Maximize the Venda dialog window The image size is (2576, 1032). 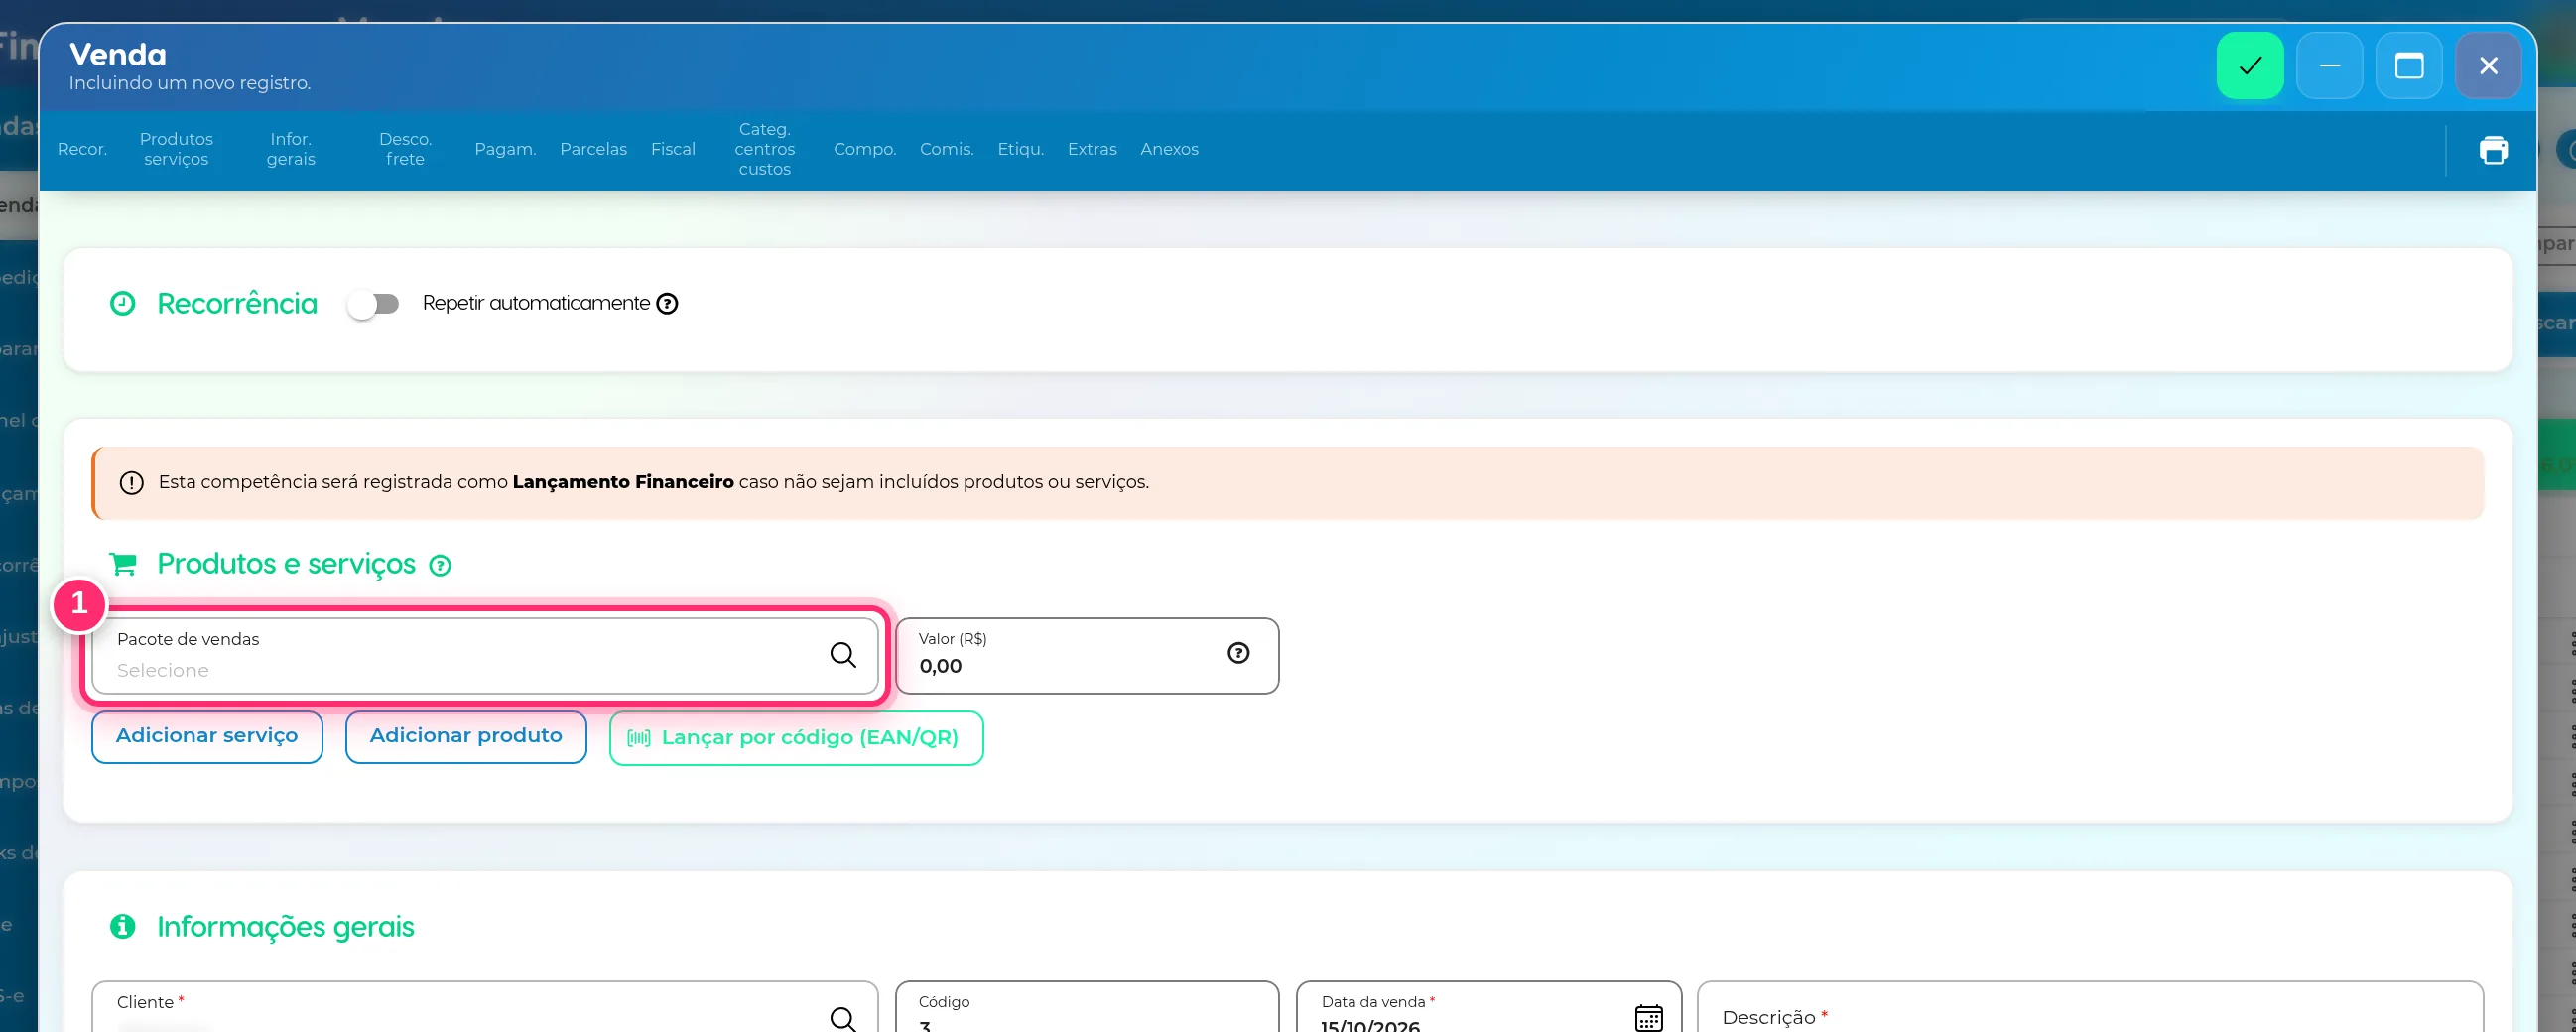click(x=2408, y=66)
